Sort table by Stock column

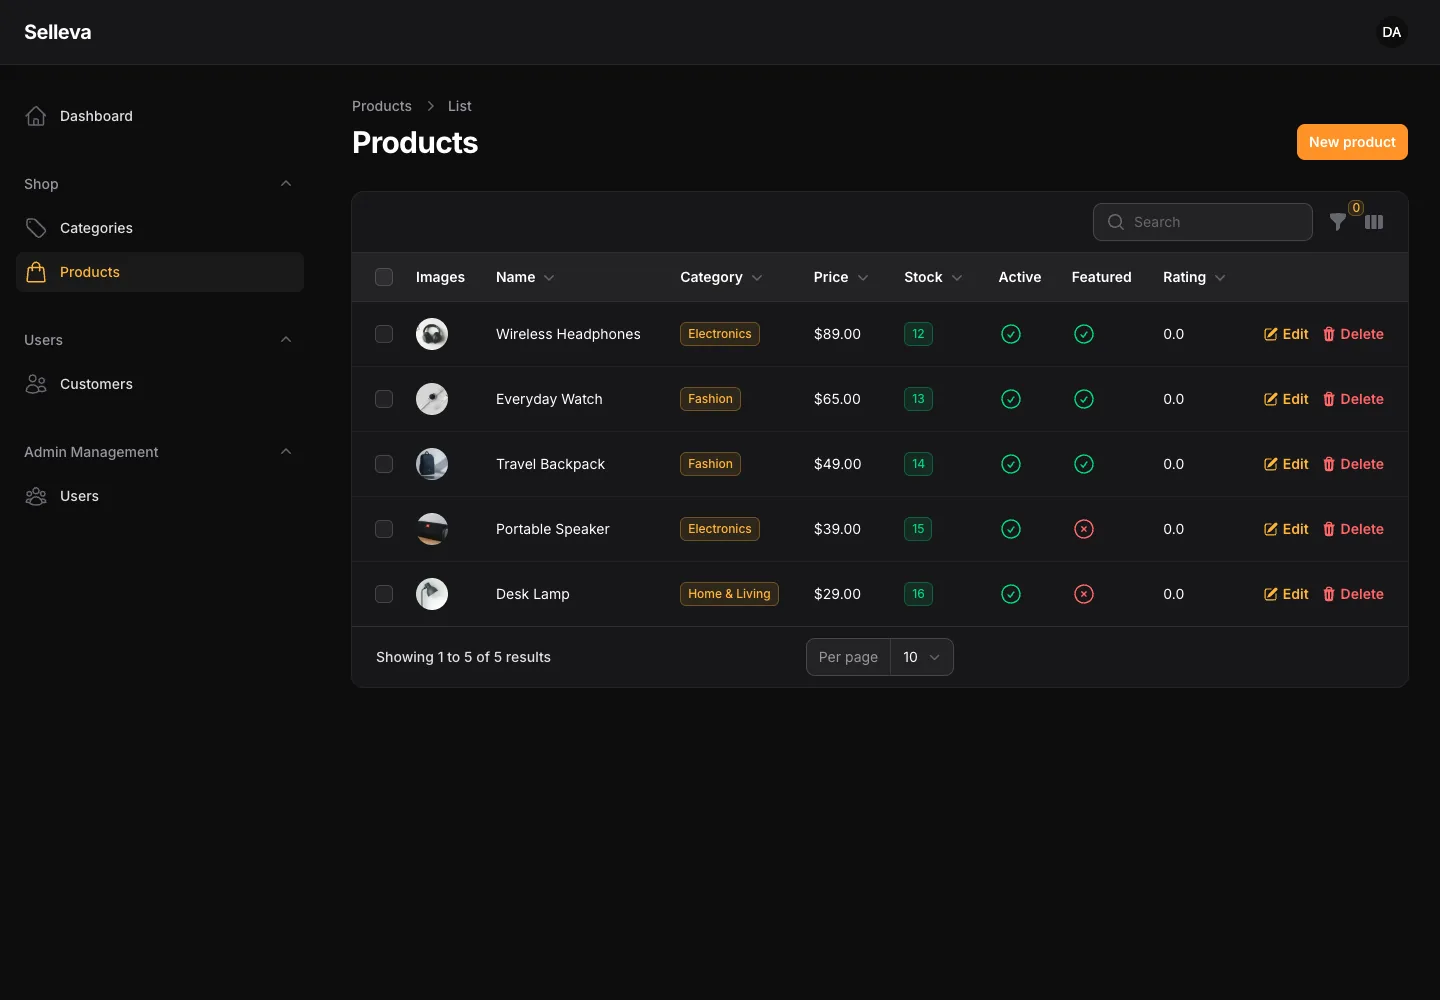pyautogui.click(x=933, y=277)
